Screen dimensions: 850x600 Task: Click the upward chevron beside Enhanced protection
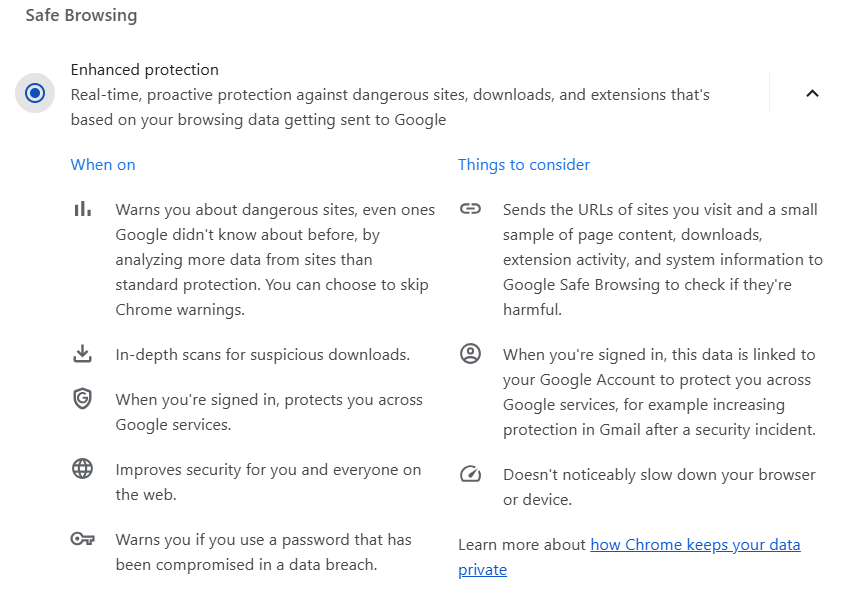[x=812, y=92]
